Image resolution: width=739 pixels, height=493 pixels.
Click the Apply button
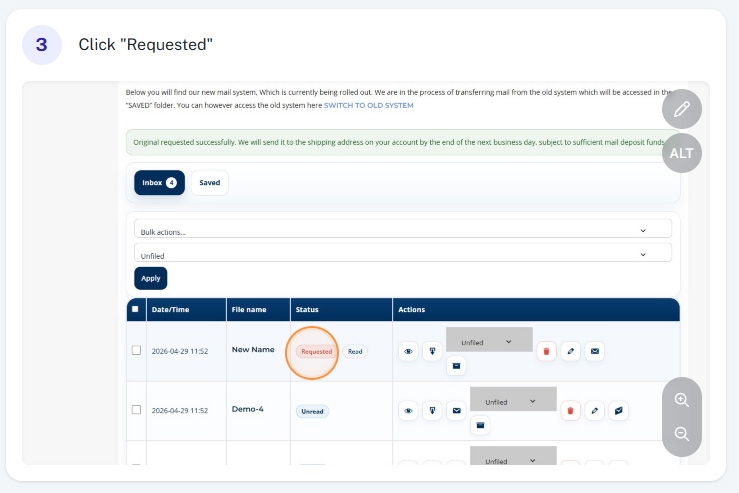[x=151, y=278]
